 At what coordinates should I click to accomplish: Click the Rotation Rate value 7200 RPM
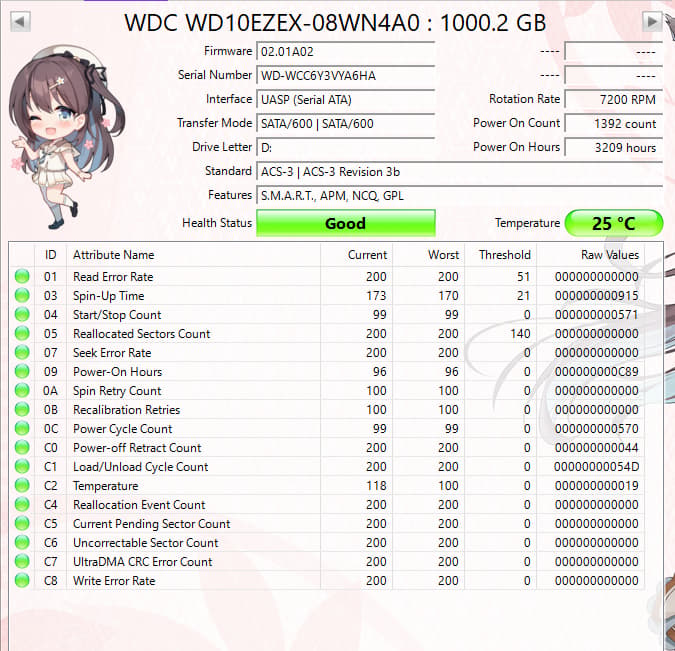pos(613,100)
